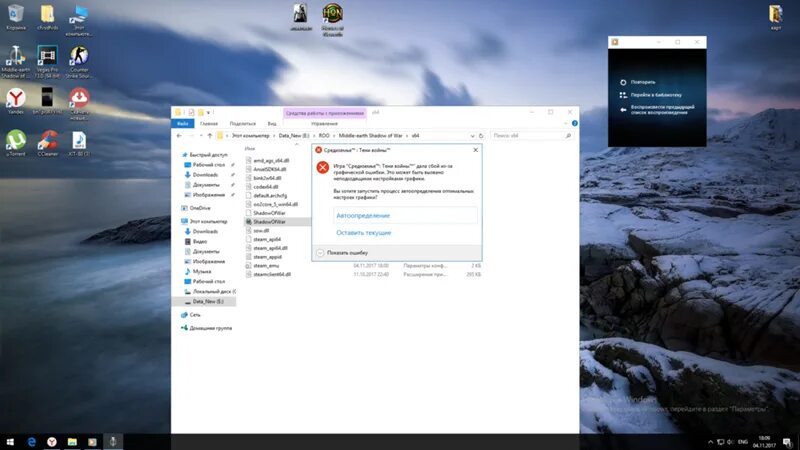Select the Middle-earth Shadow of War breadcrumb
The width and height of the screenshot is (800, 450).
coord(370,136)
